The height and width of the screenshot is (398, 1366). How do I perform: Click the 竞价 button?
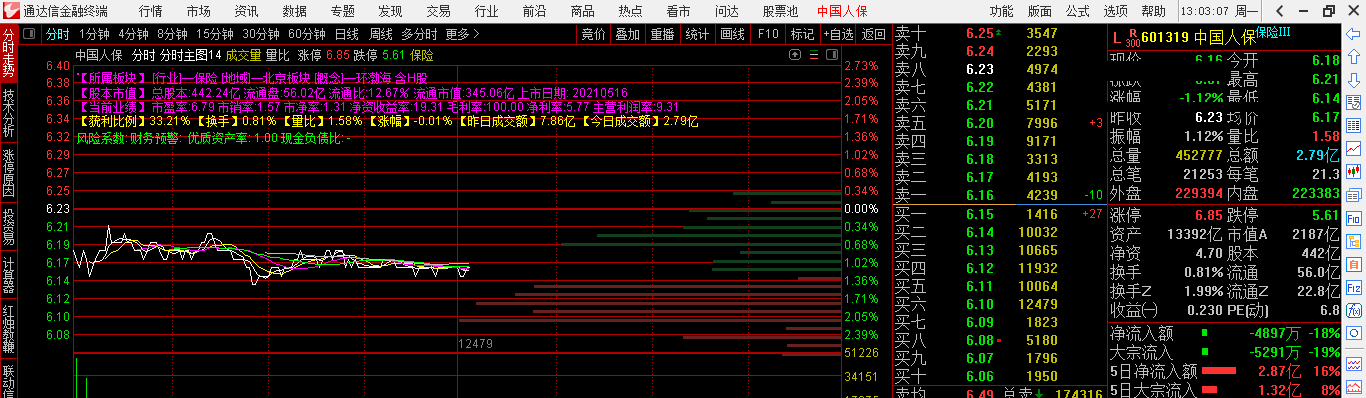(593, 34)
